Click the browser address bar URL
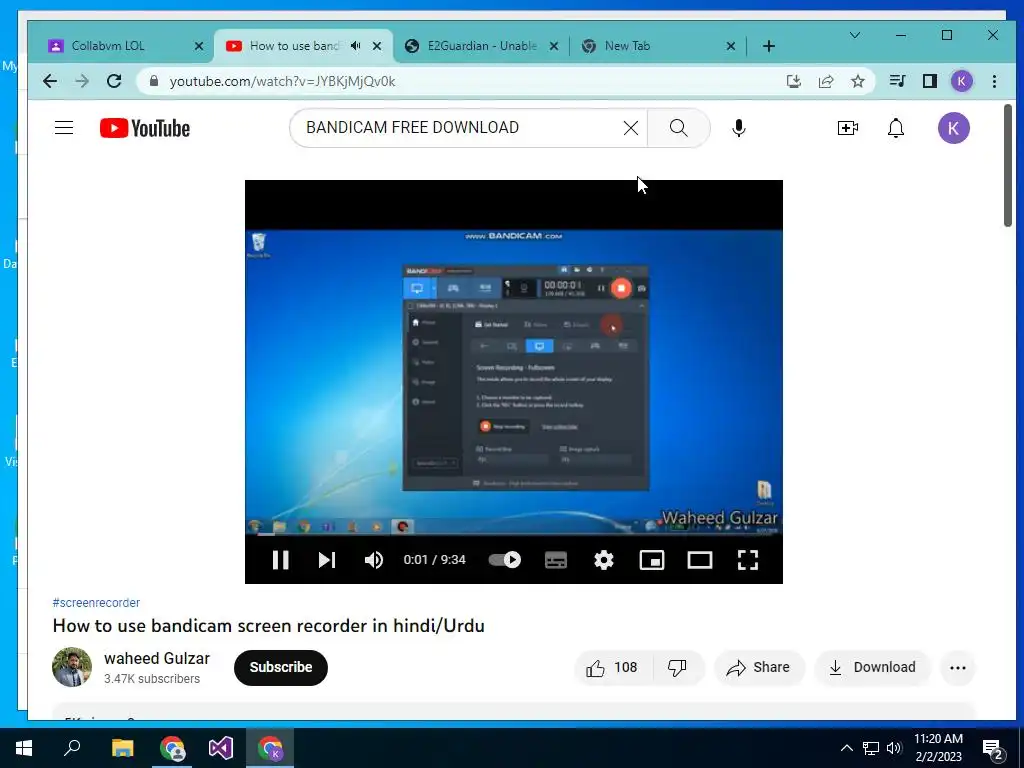Image resolution: width=1024 pixels, height=768 pixels. click(x=282, y=82)
